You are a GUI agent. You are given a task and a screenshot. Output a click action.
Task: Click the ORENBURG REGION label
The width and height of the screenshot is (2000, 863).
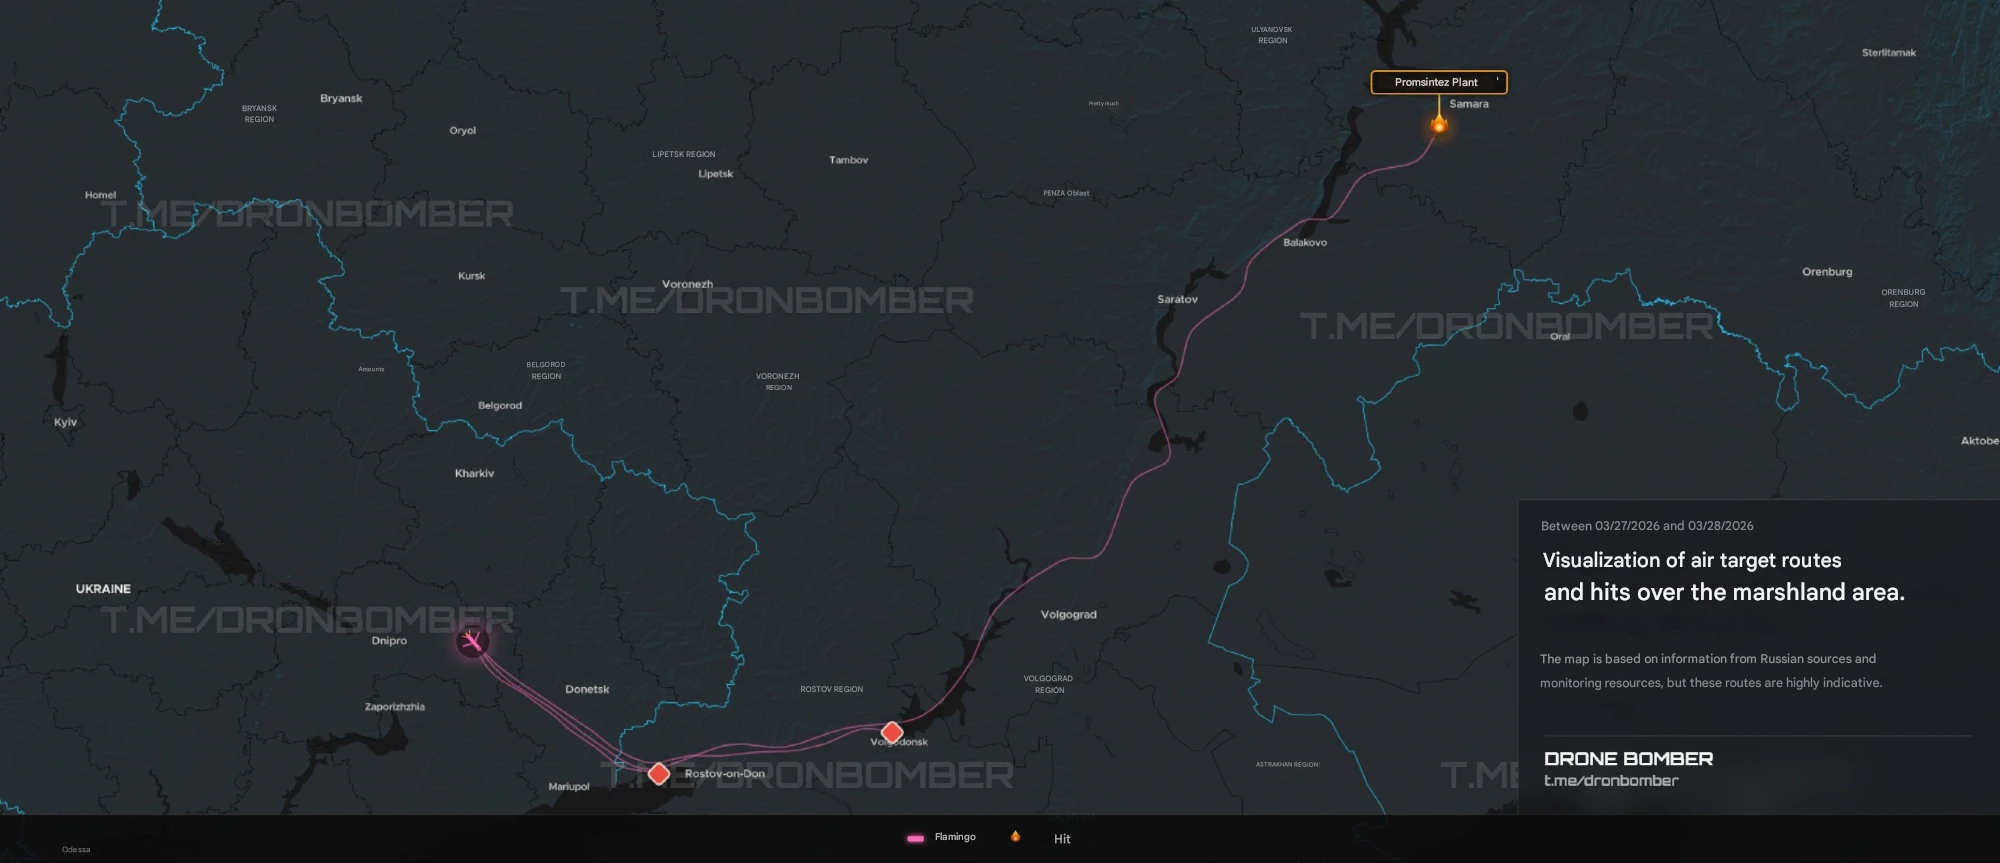pyautogui.click(x=1903, y=298)
